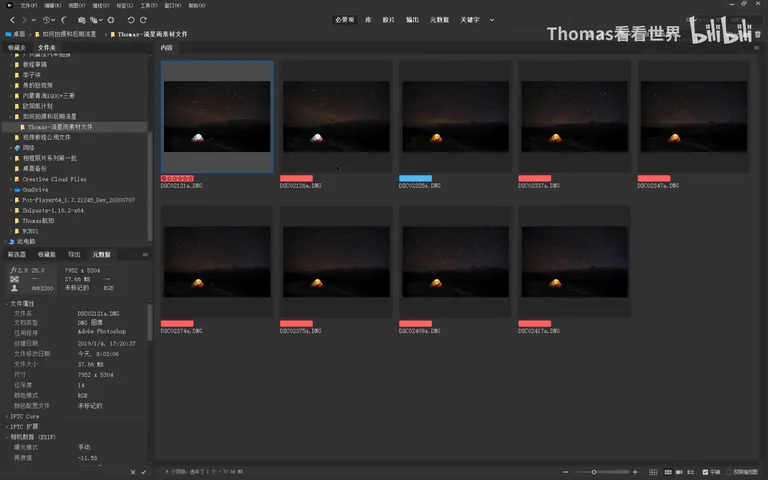This screenshot has height=480, width=768.
Task: Switch to the 筛选器 tab
Action: [17, 255]
